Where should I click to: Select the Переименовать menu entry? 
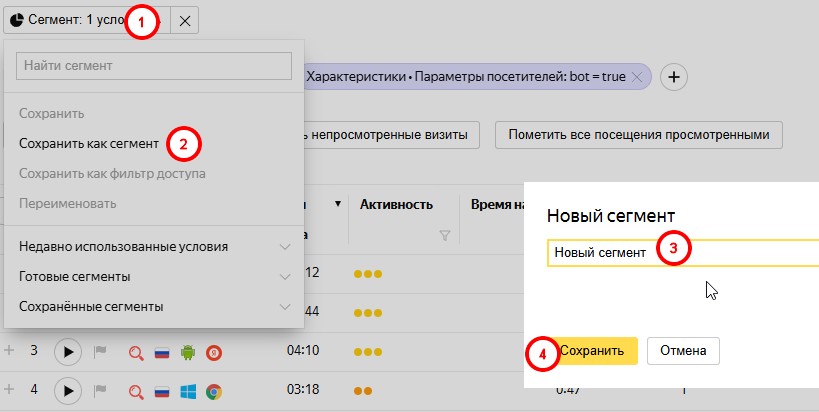coord(67,203)
